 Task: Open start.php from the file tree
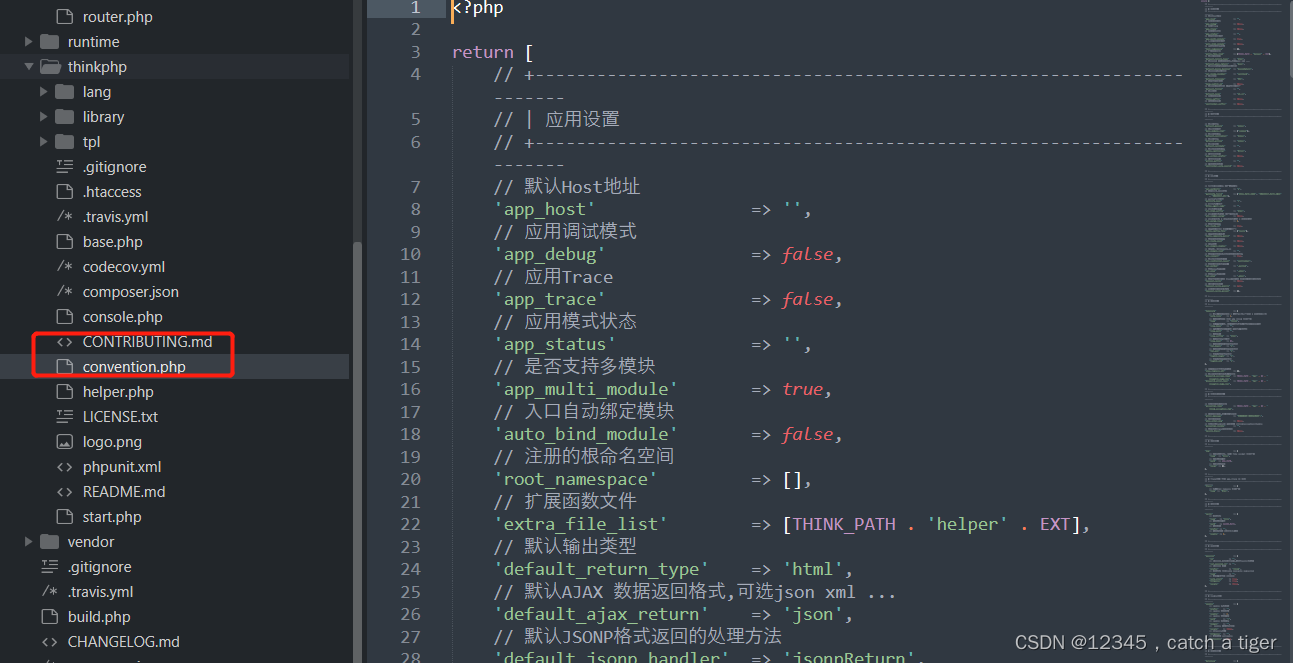pyautogui.click(x=112, y=517)
